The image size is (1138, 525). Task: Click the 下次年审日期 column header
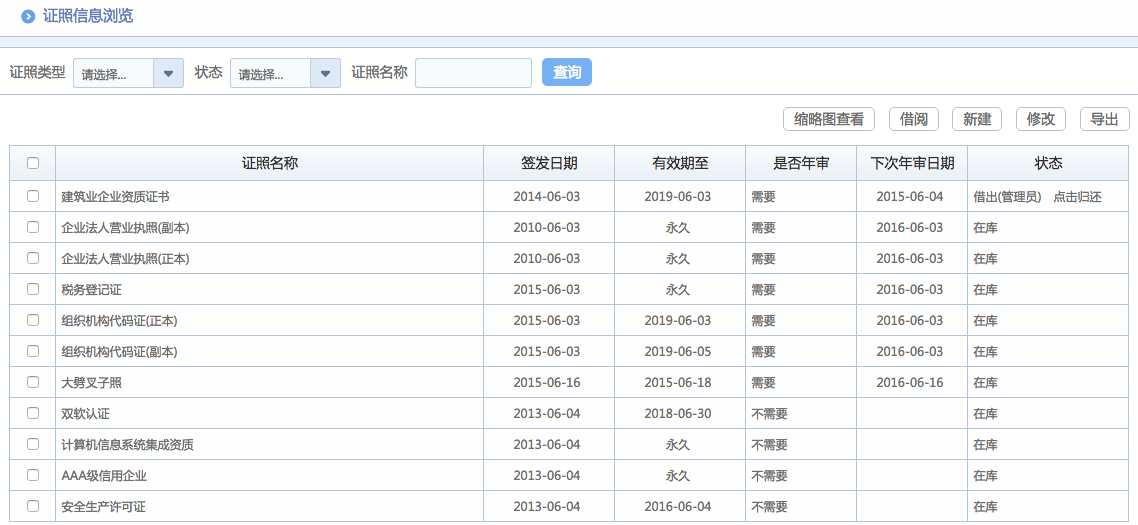(911, 163)
